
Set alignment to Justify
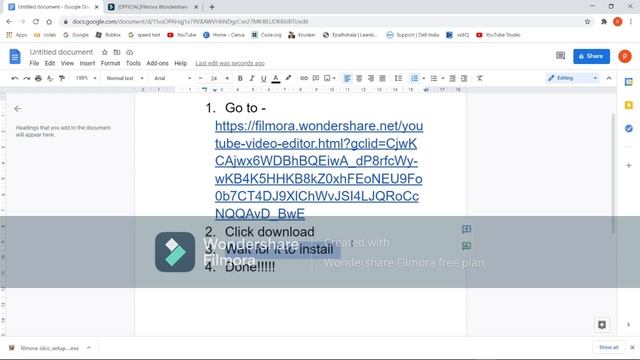coord(382,78)
